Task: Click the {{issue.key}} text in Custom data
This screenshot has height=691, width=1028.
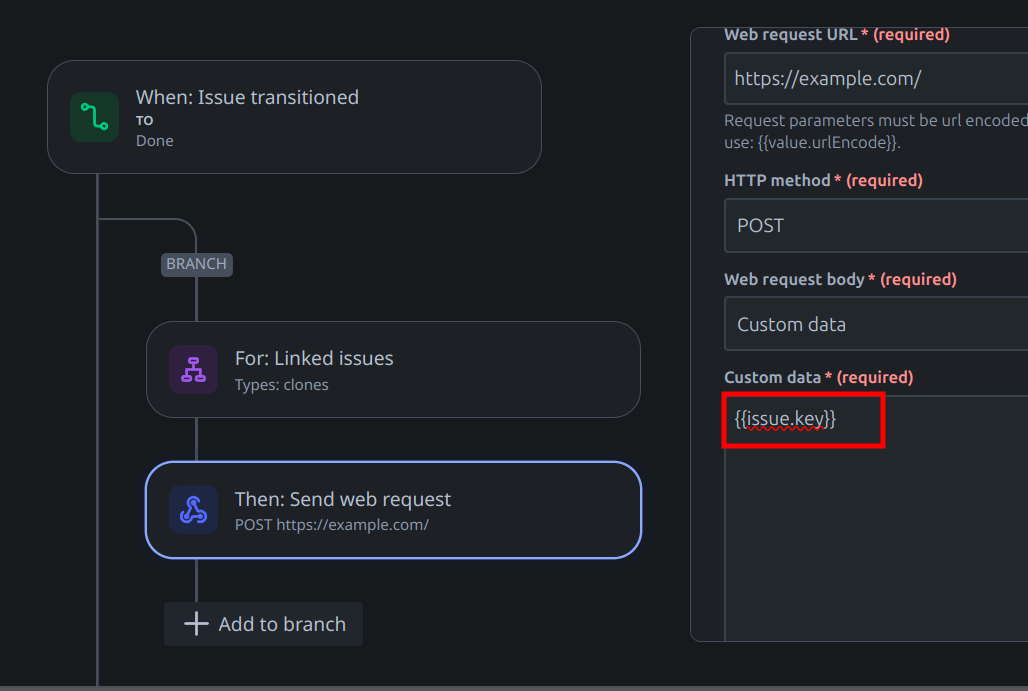Action: click(785, 419)
